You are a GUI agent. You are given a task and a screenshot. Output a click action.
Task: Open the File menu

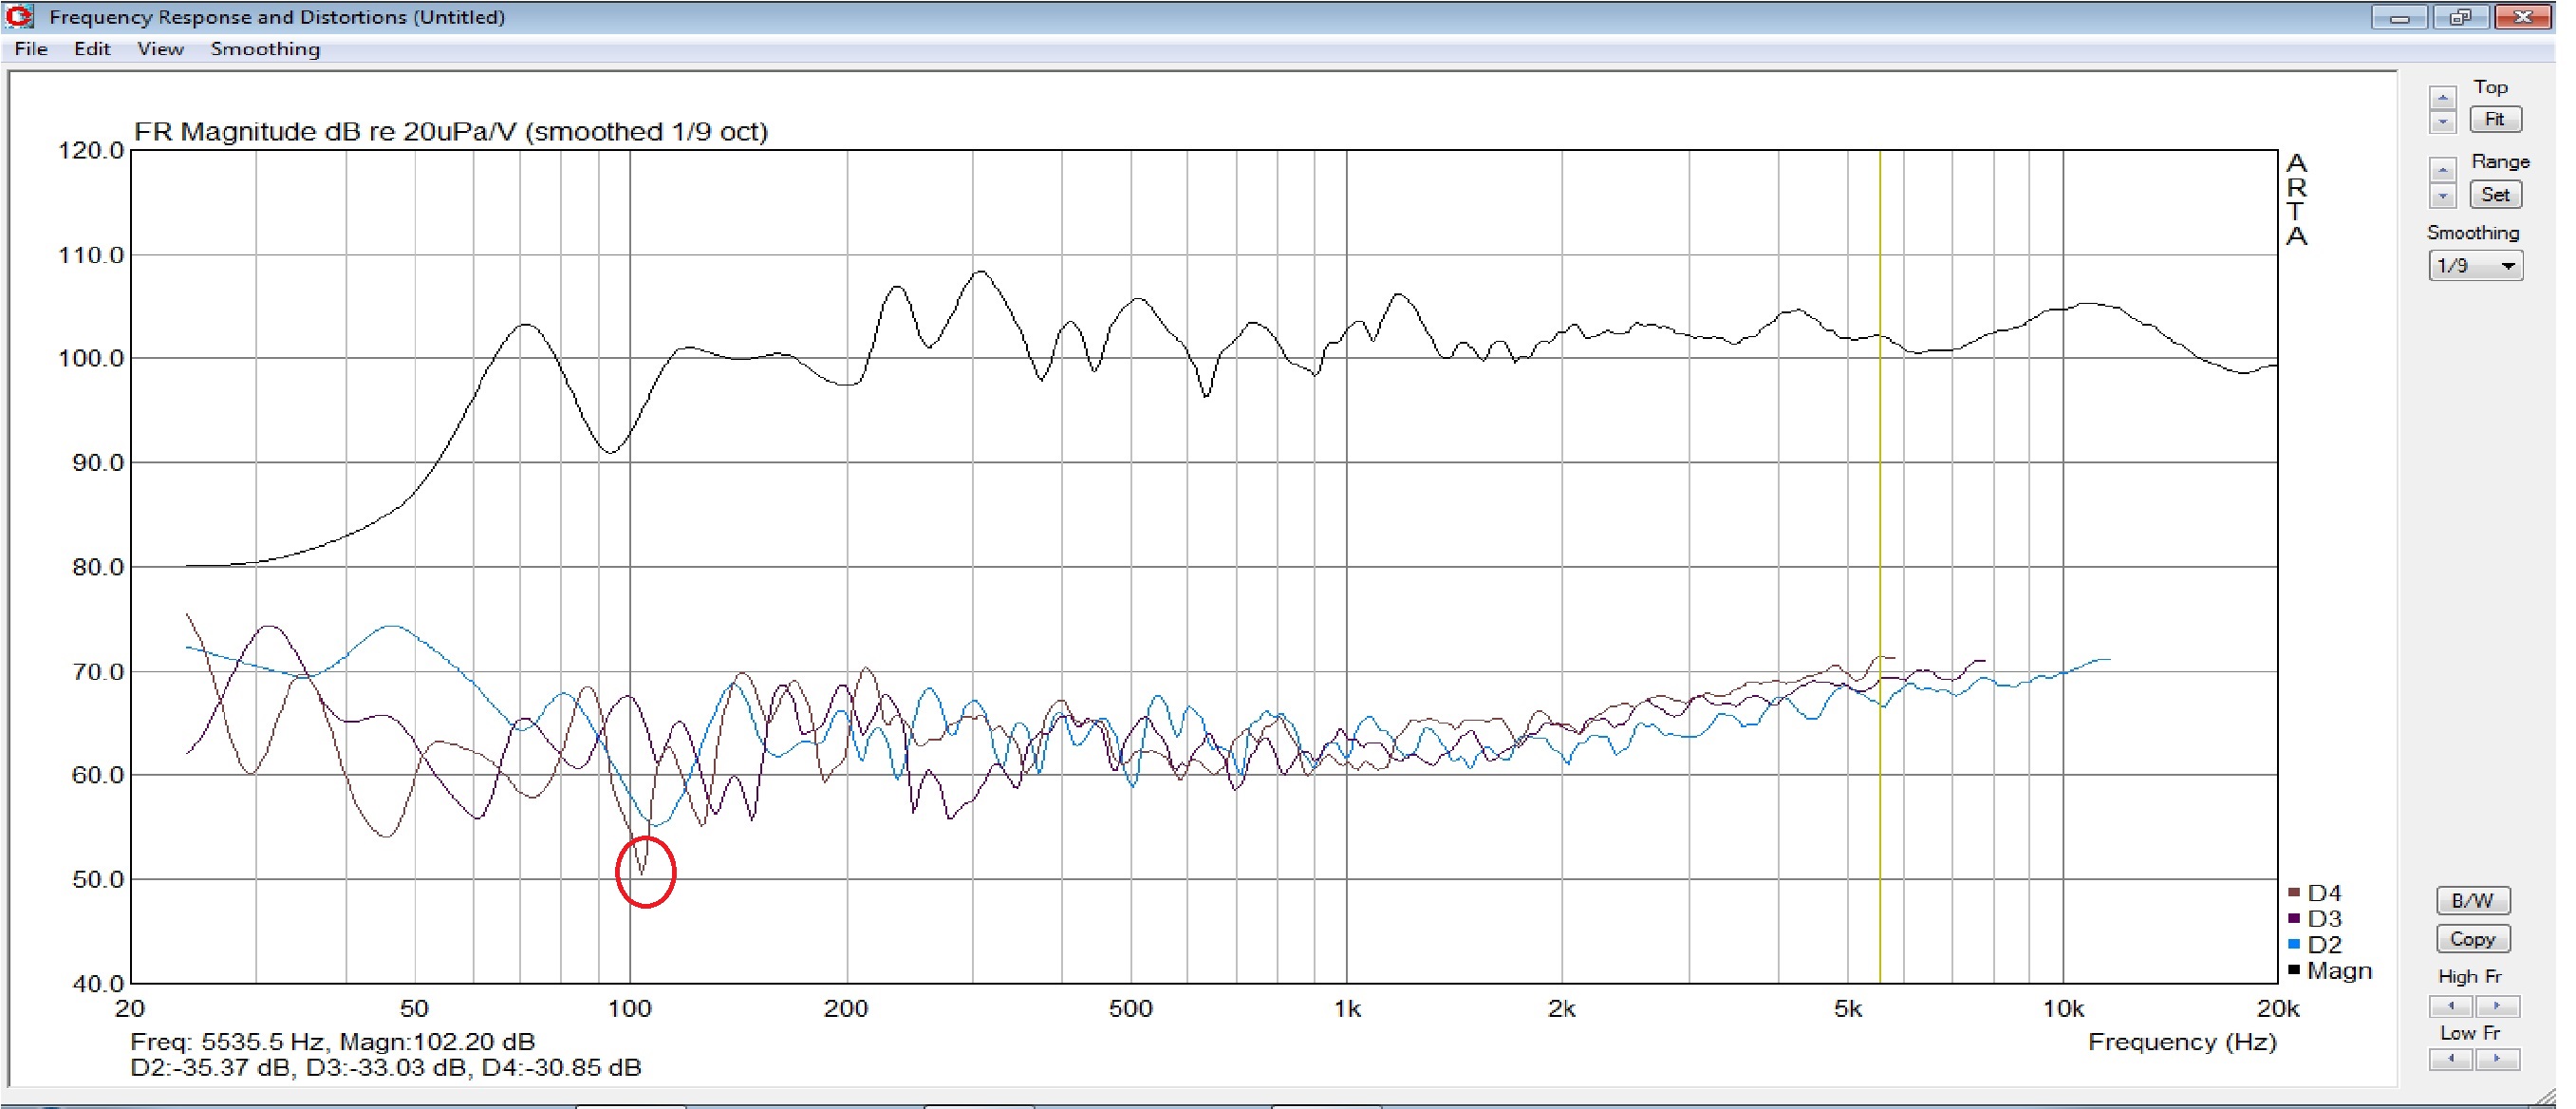coord(31,49)
